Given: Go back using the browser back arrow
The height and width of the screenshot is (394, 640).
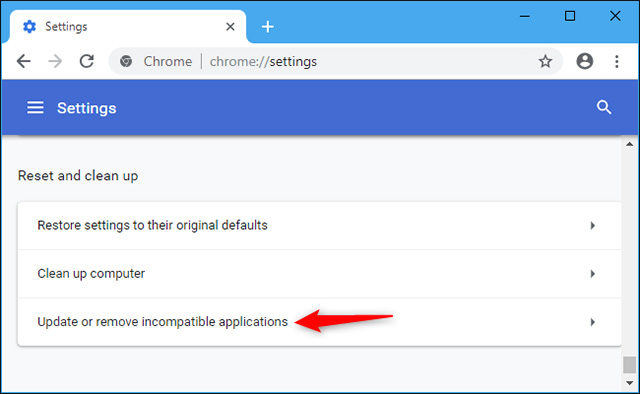Looking at the screenshot, I should pyautogui.click(x=24, y=61).
